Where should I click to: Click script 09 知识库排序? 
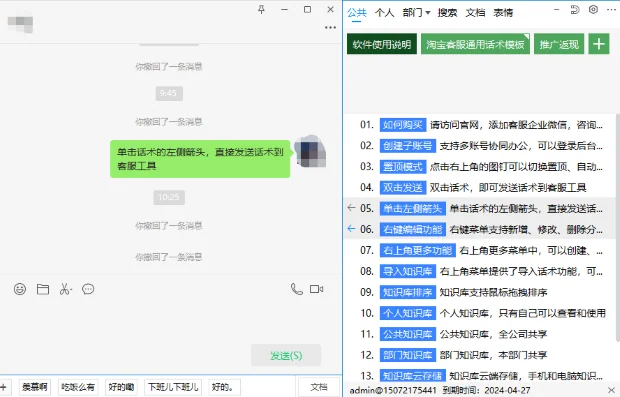click(481, 292)
